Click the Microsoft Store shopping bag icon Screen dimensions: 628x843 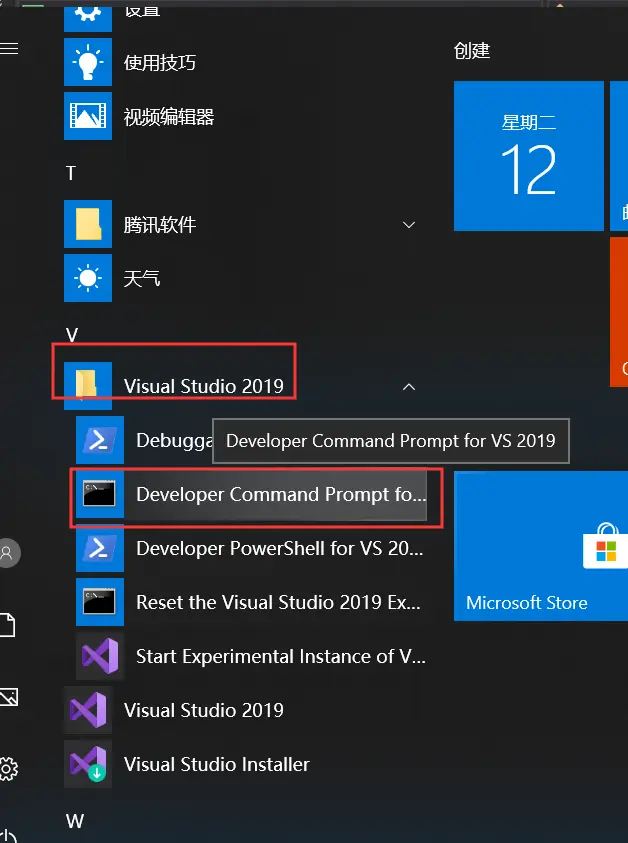tap(605, 545)
